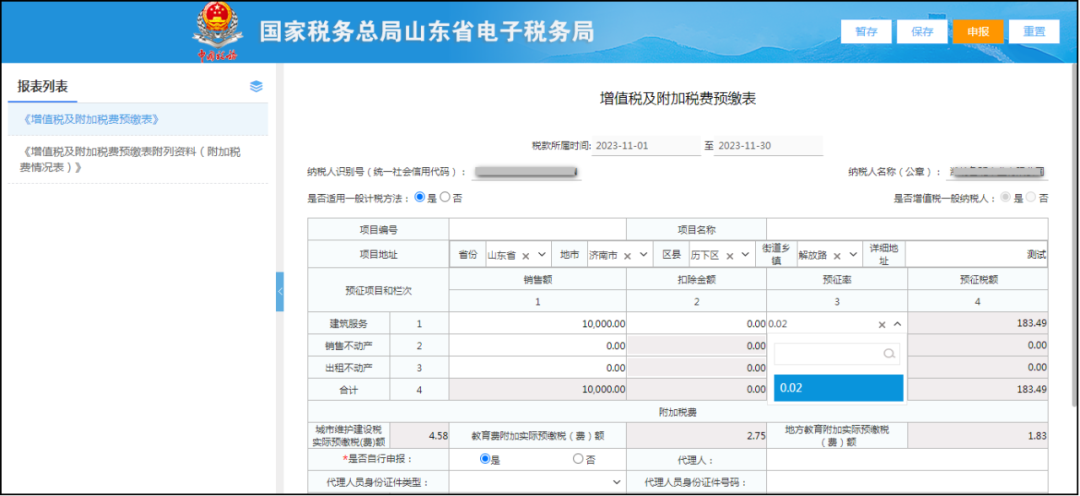Clear the 预征率 value 0.02
The image size is (1080, 496).
(882, 324)
